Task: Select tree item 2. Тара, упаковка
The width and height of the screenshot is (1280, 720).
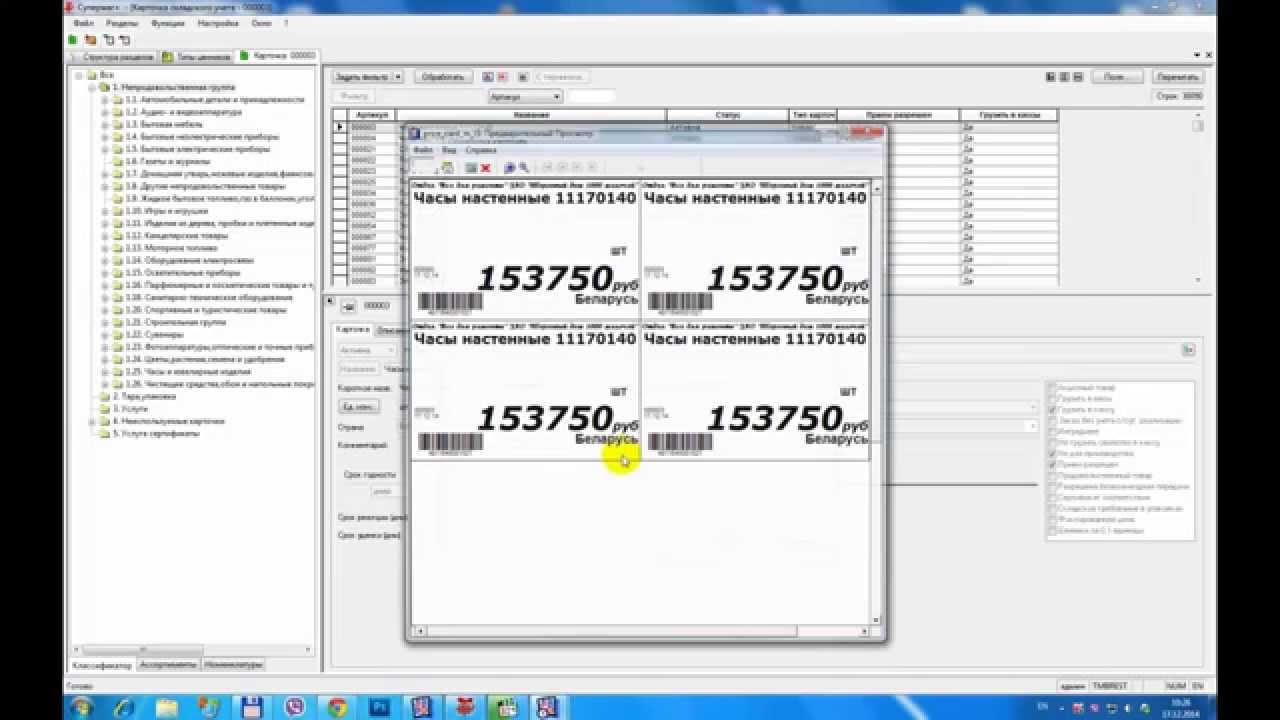Action: pyautogui.click(x=144, y=396)
